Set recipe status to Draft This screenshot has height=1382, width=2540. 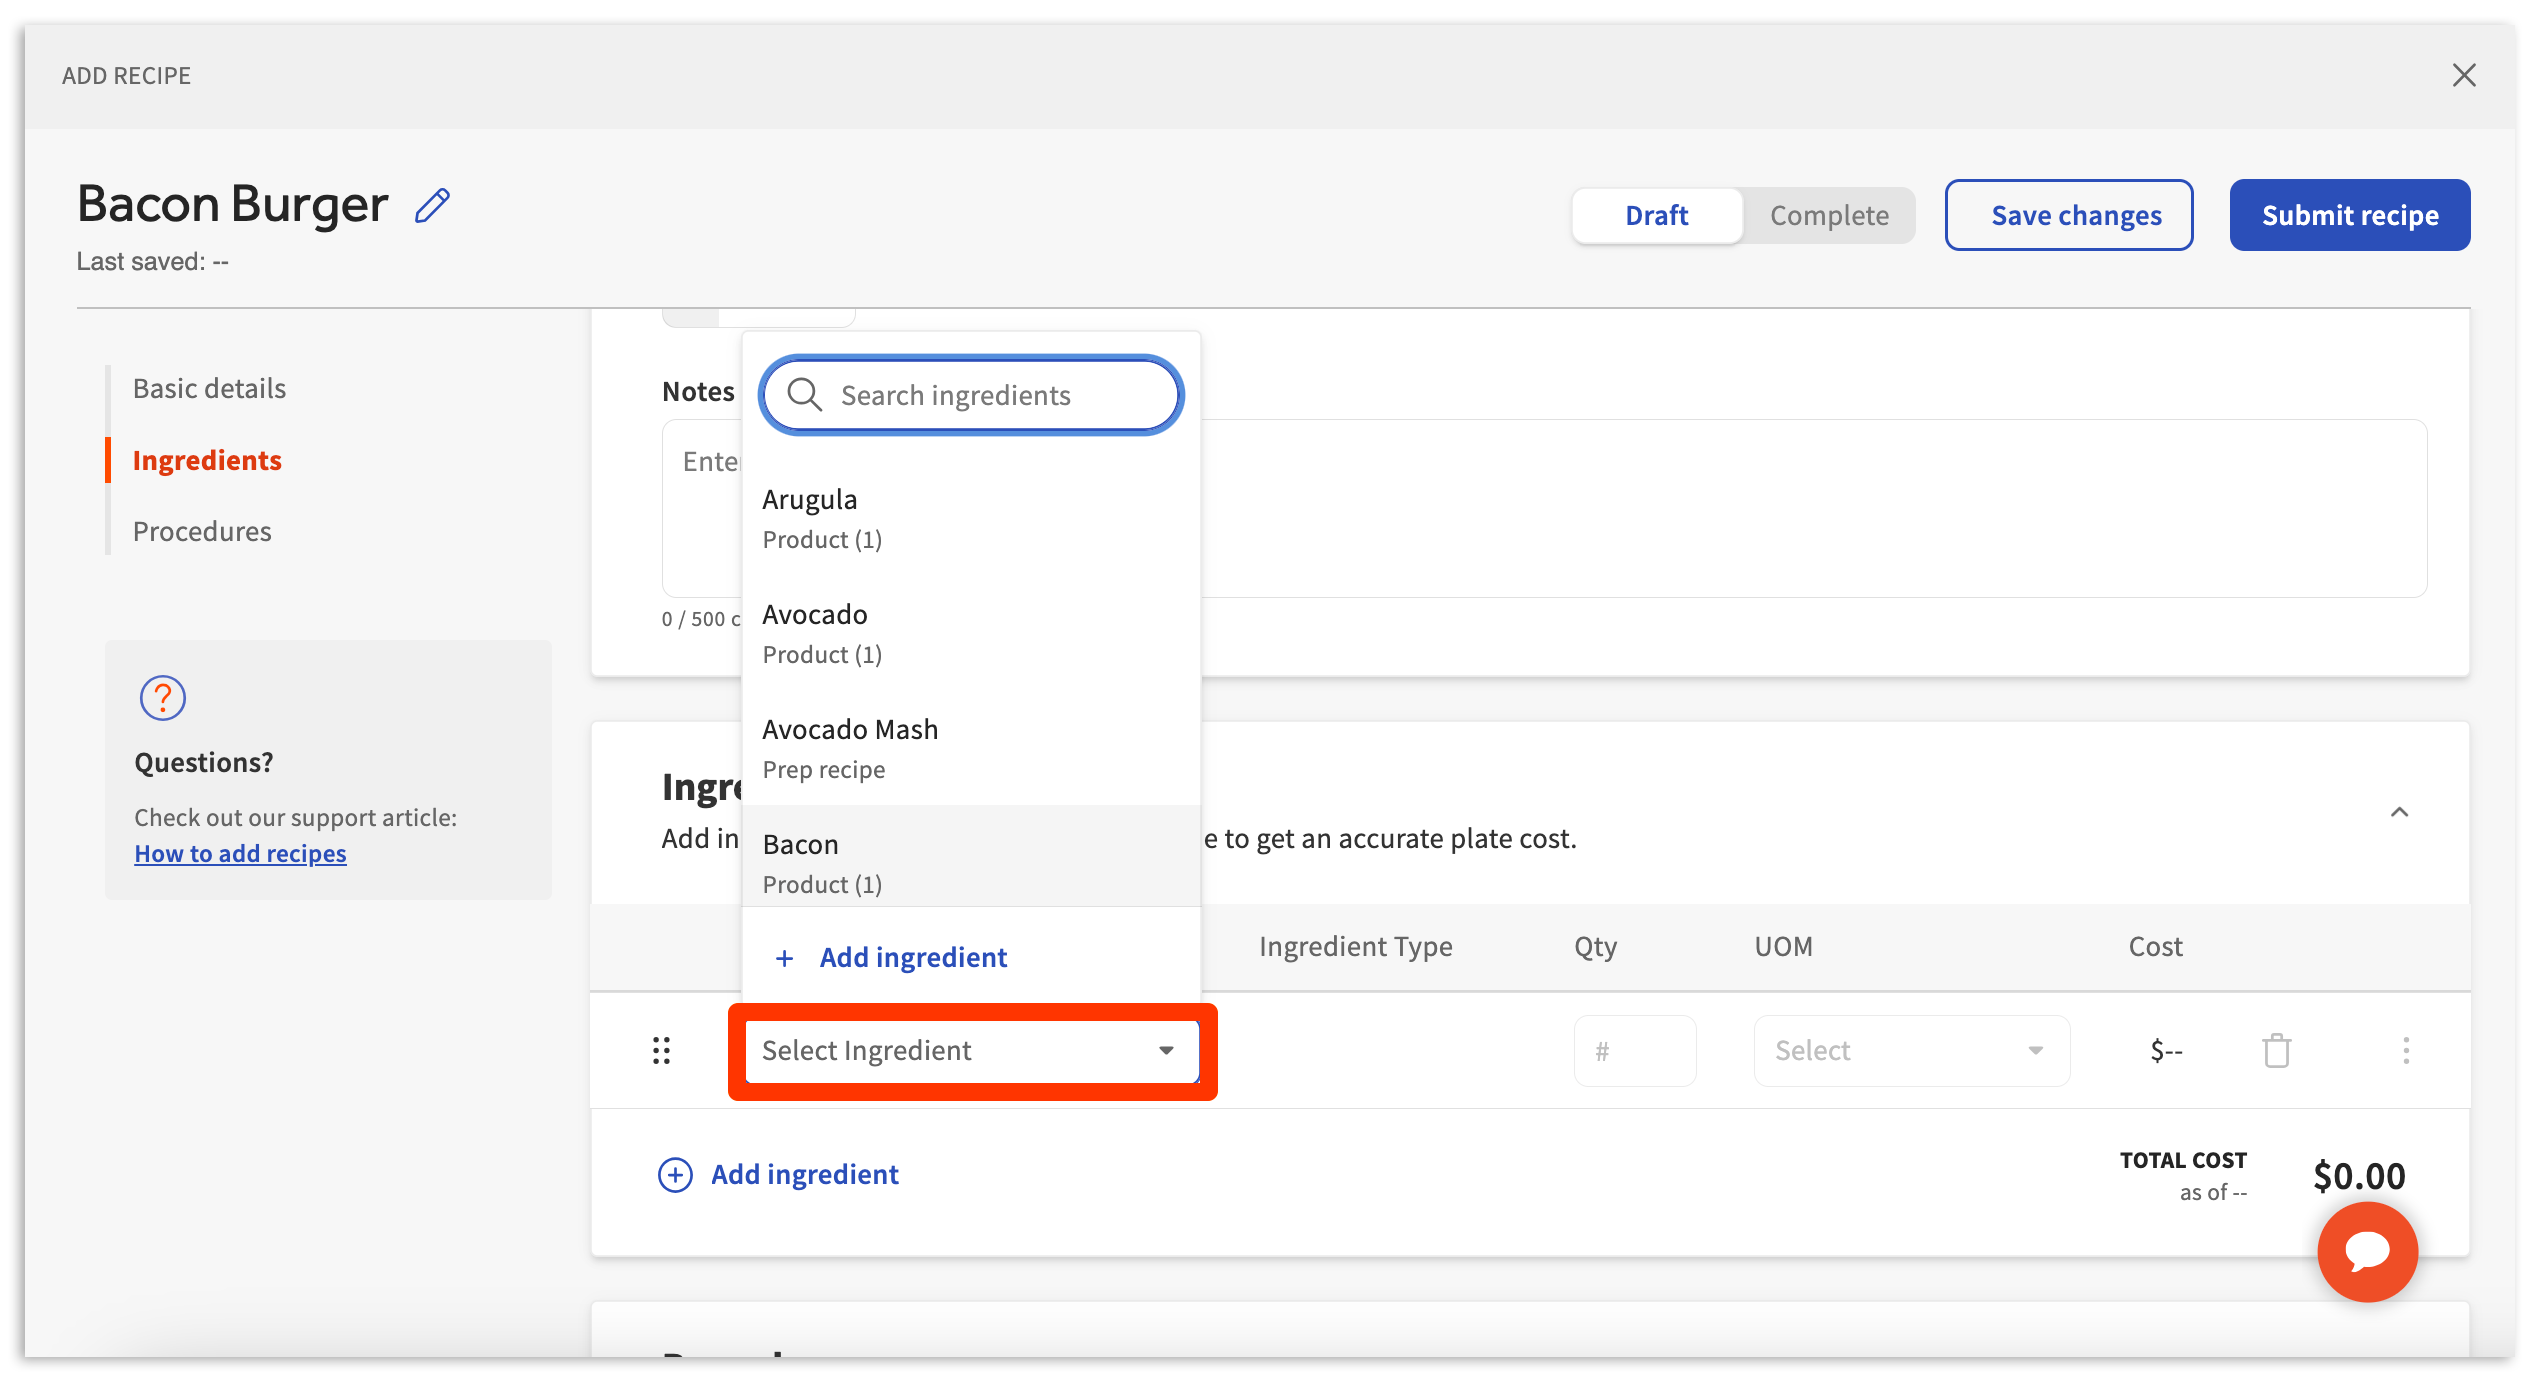pyautogui.click(x=1656, y=215)
